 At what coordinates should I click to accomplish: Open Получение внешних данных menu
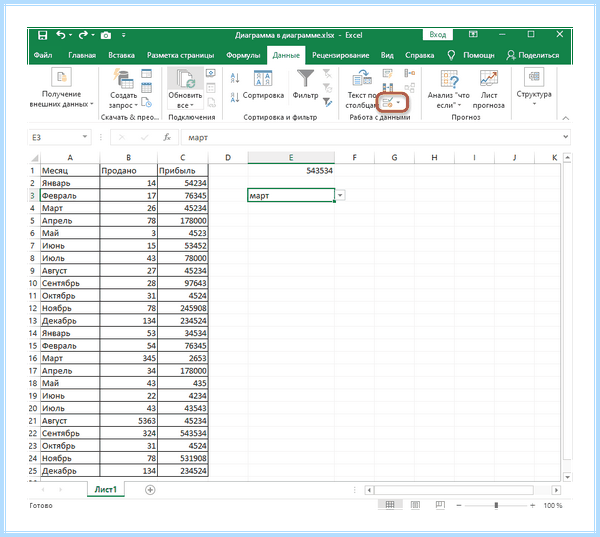click(61, 88)
